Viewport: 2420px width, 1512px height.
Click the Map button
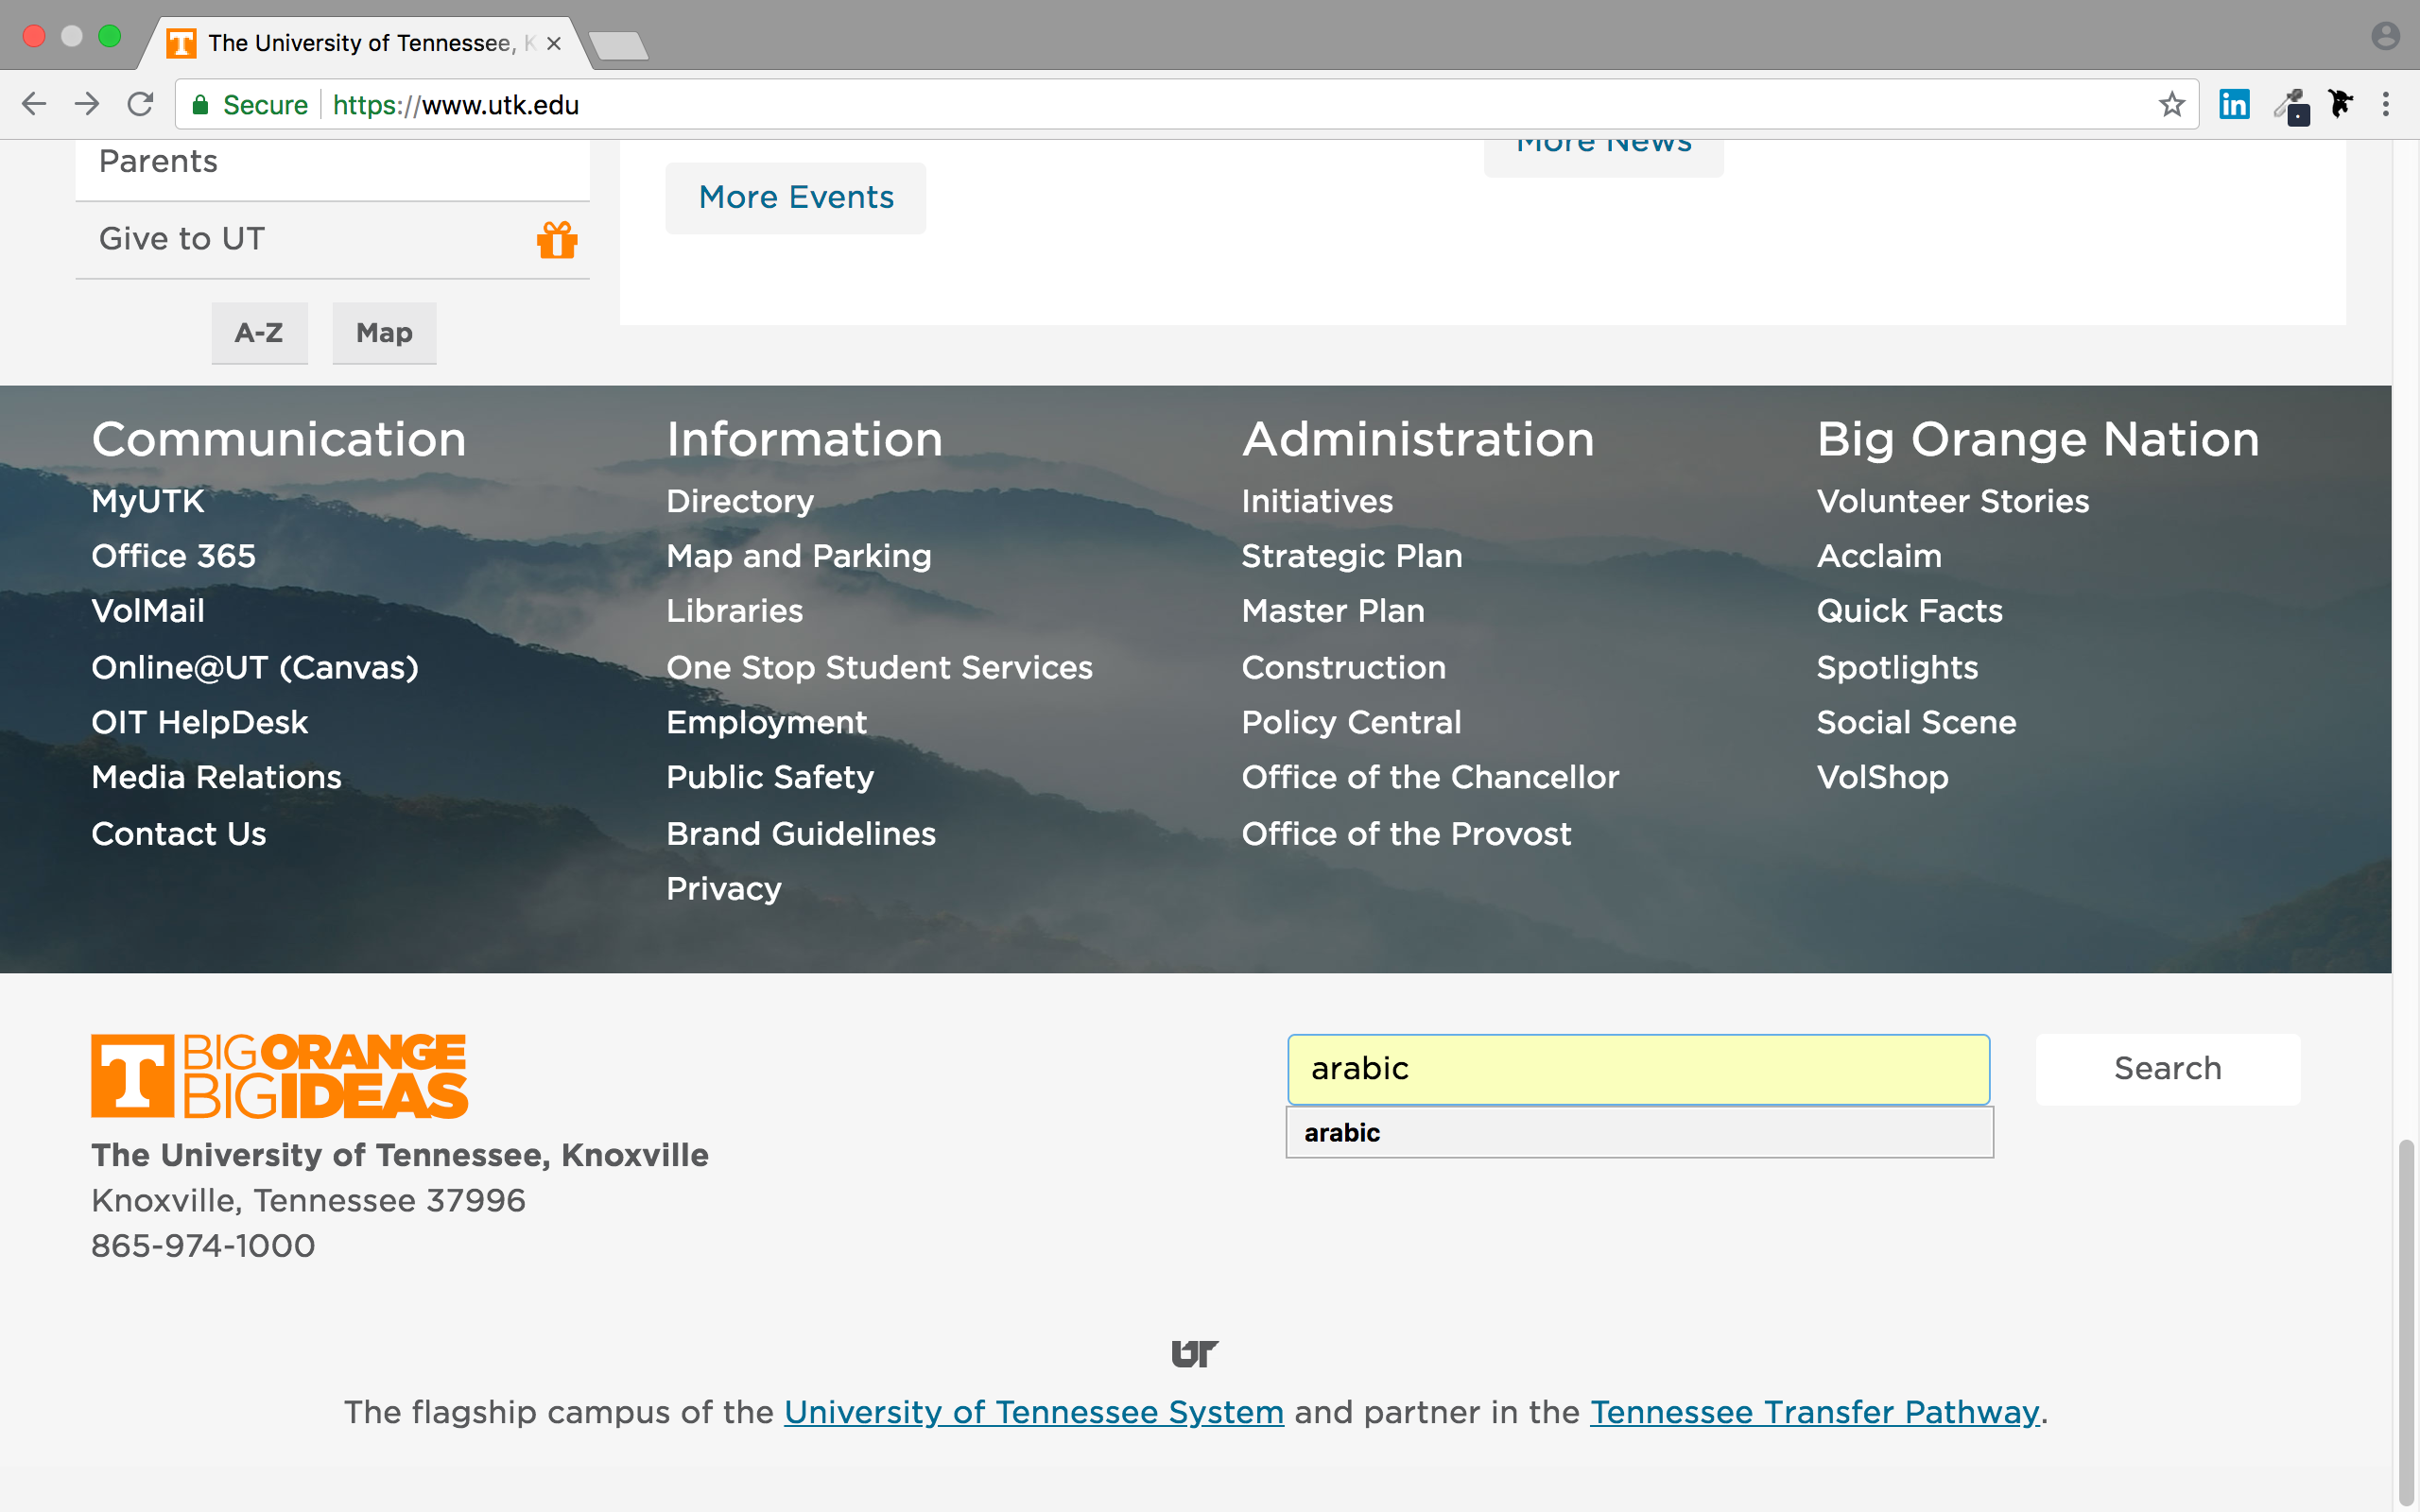(x=384, y=333)
